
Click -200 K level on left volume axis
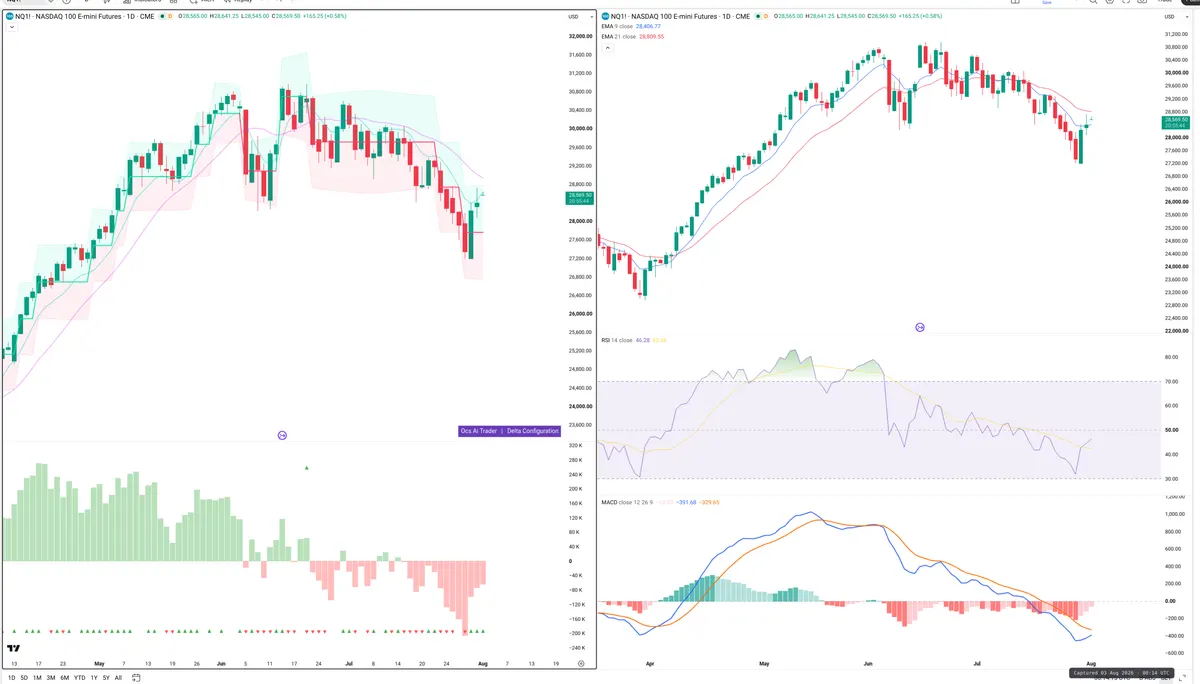(577, 633)
